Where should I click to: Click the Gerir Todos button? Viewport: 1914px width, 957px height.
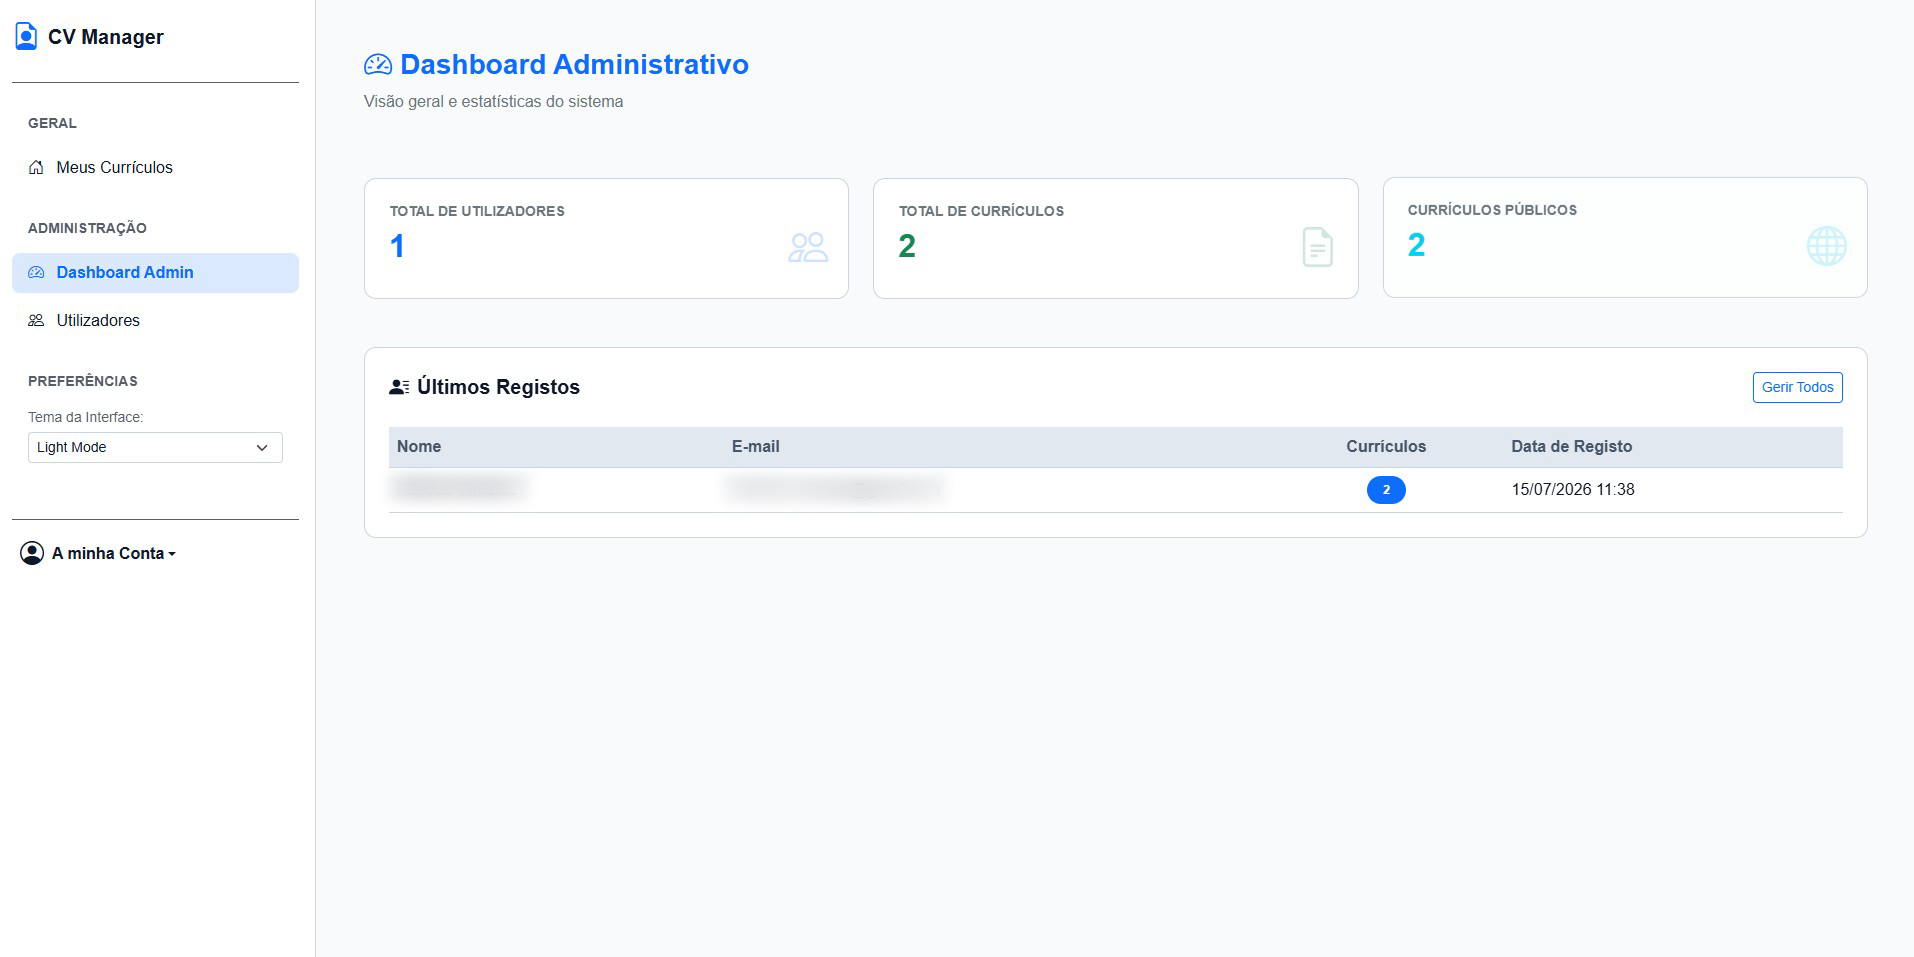1797,387
